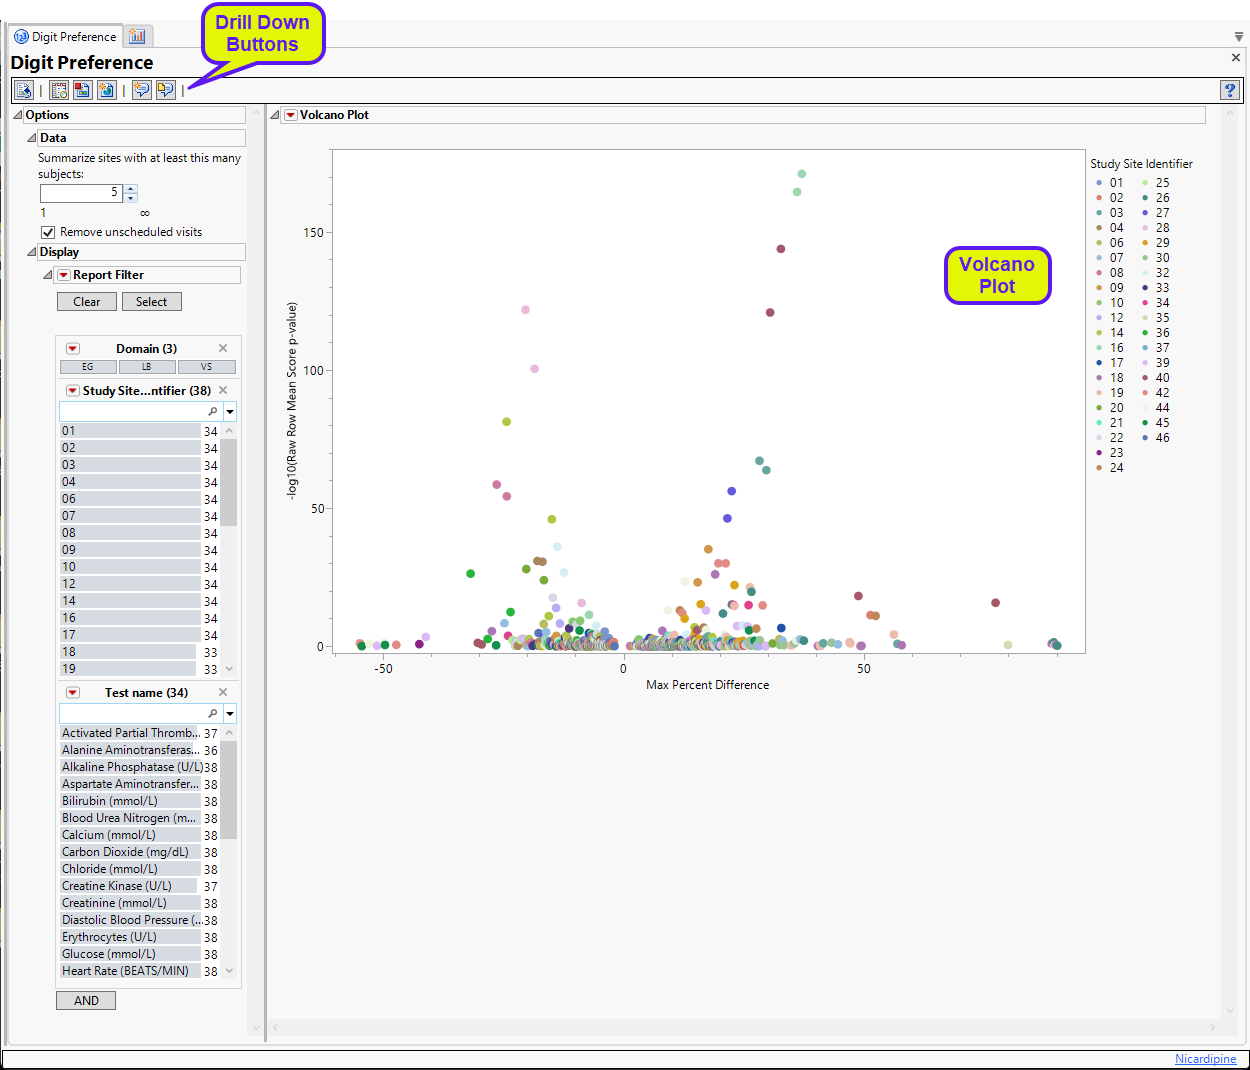This screenshot has height=1070, width=1250.
Task: Collapse the Options section disclosure triangle
Action: 18,115
